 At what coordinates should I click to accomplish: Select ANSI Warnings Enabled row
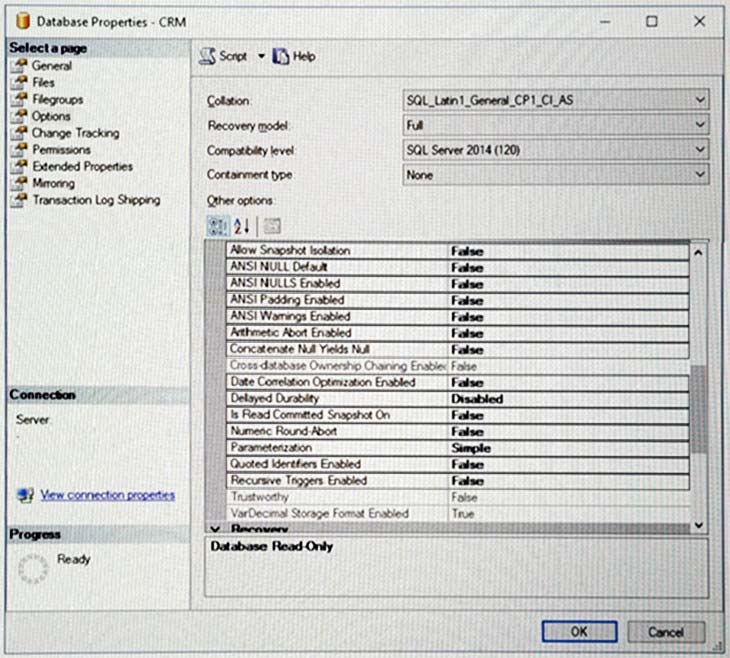tap(458, 317)
